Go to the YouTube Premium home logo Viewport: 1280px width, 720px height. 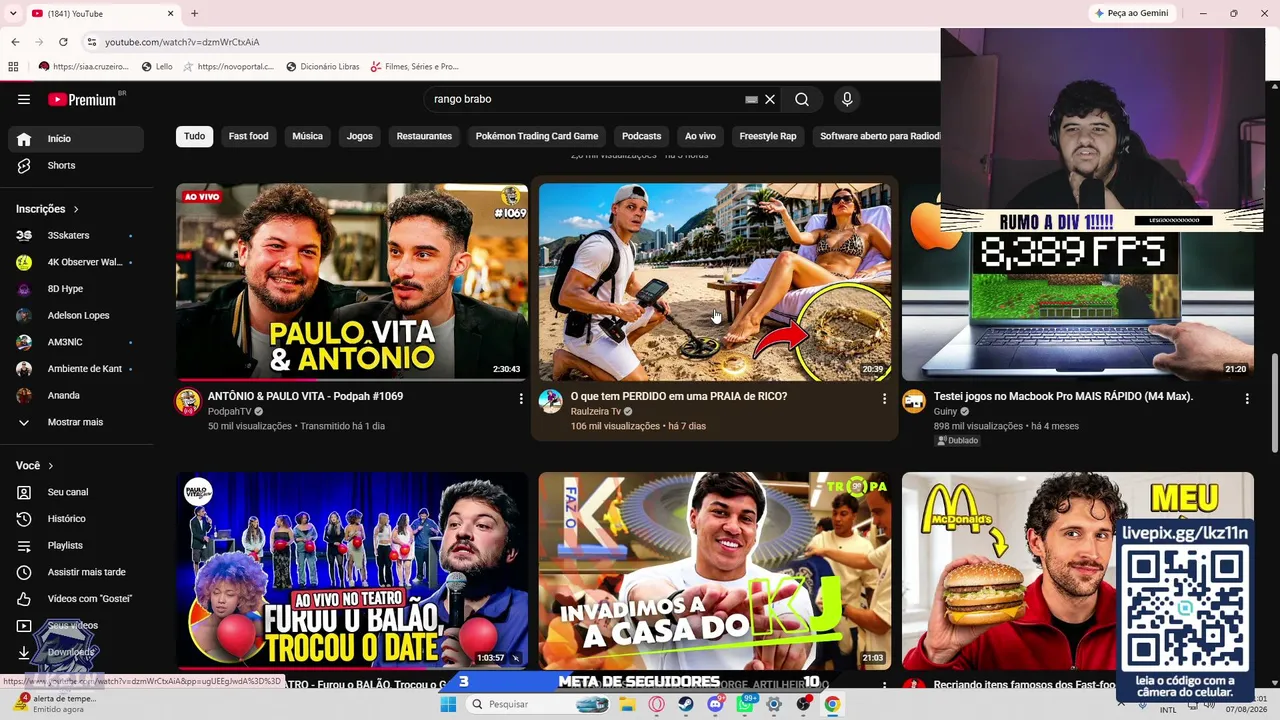click(x=82, y=99)
